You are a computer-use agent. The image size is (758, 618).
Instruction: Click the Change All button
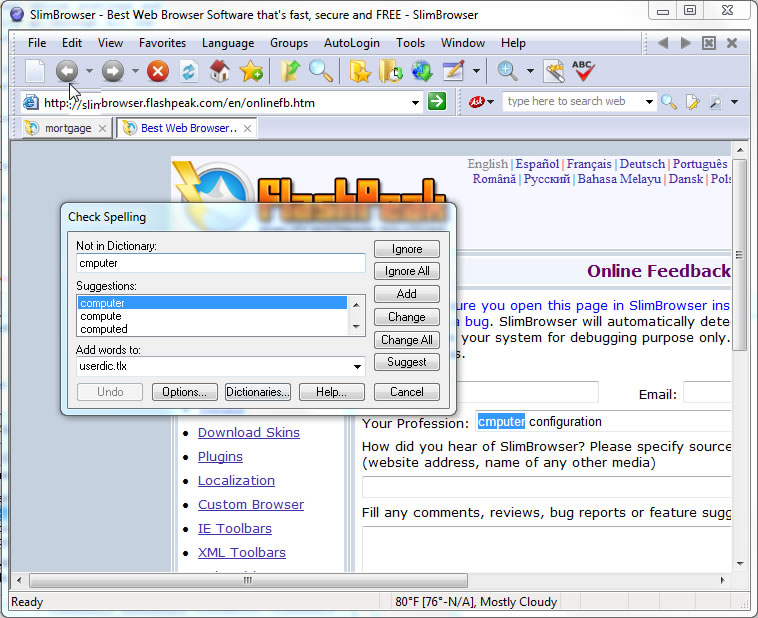[x=407, y=340]
